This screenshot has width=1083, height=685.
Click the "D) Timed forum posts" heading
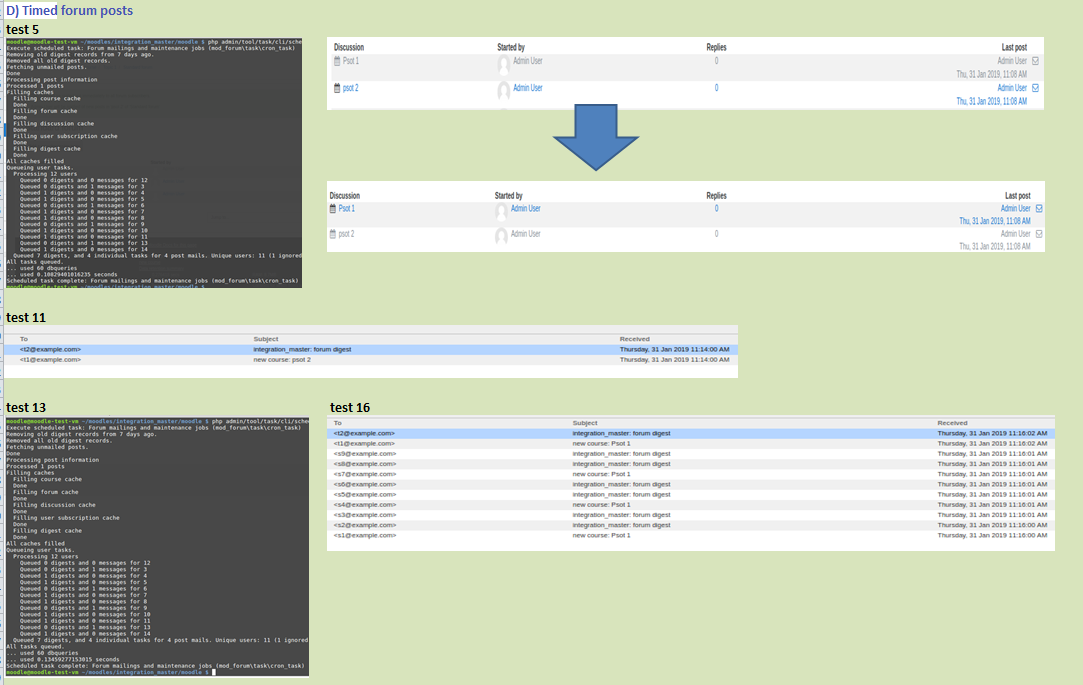[69, 10]
